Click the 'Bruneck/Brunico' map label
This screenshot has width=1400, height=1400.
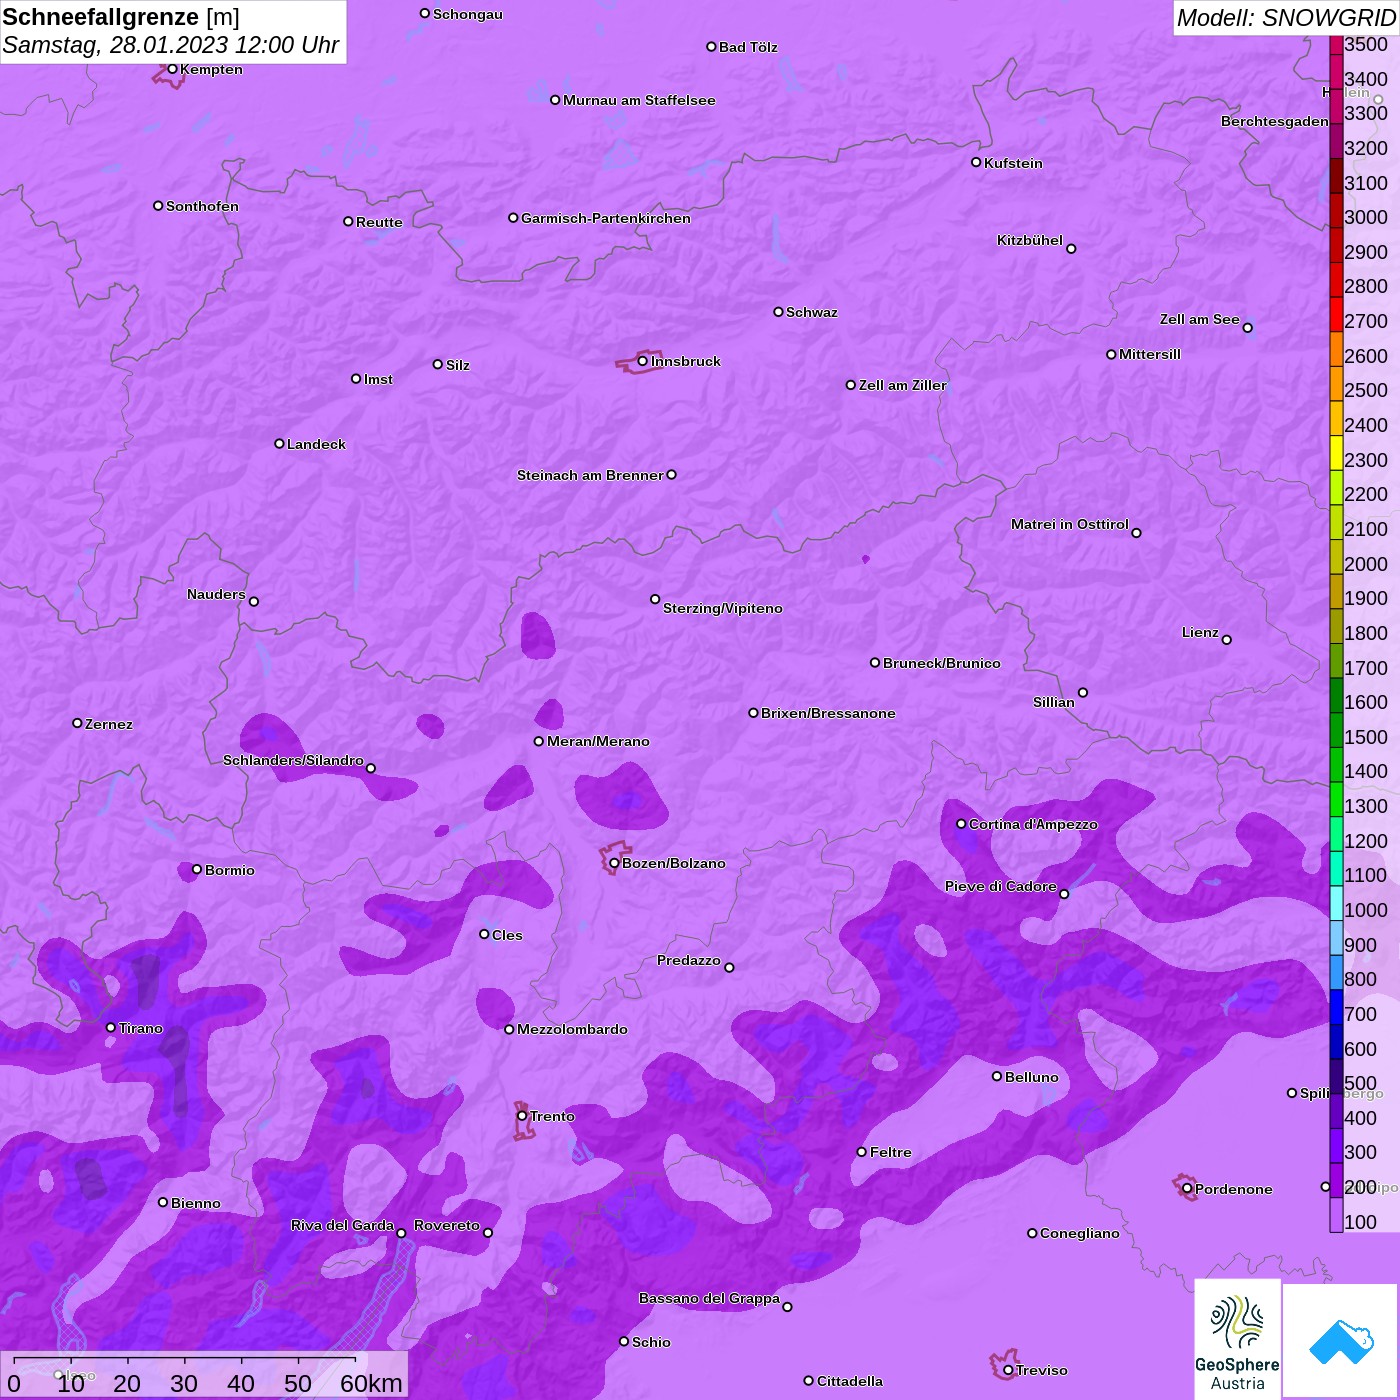click(x=942, y=663)
